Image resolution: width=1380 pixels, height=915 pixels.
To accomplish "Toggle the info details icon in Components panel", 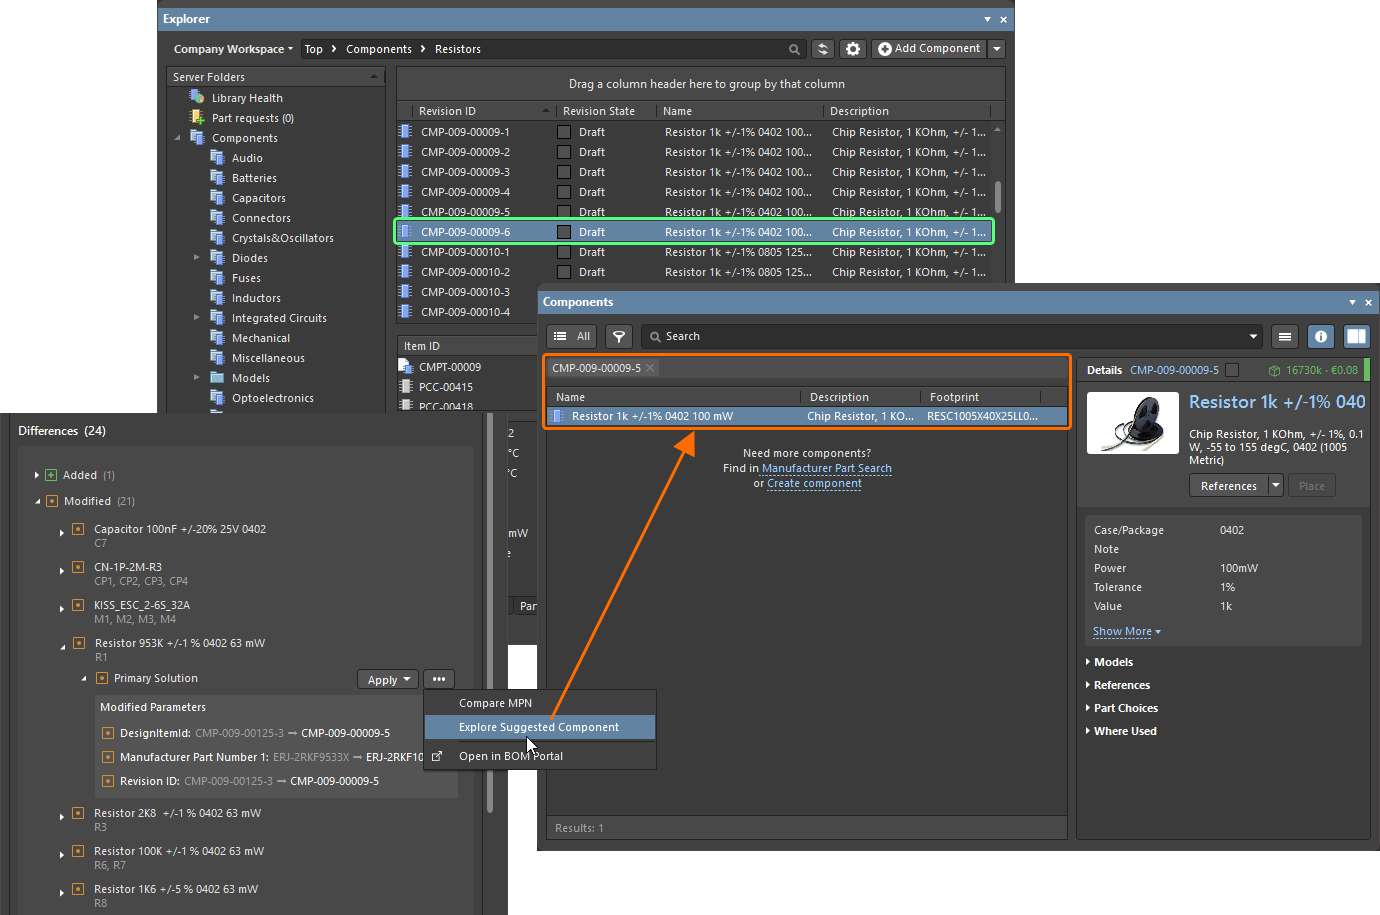I will 1320,336.
